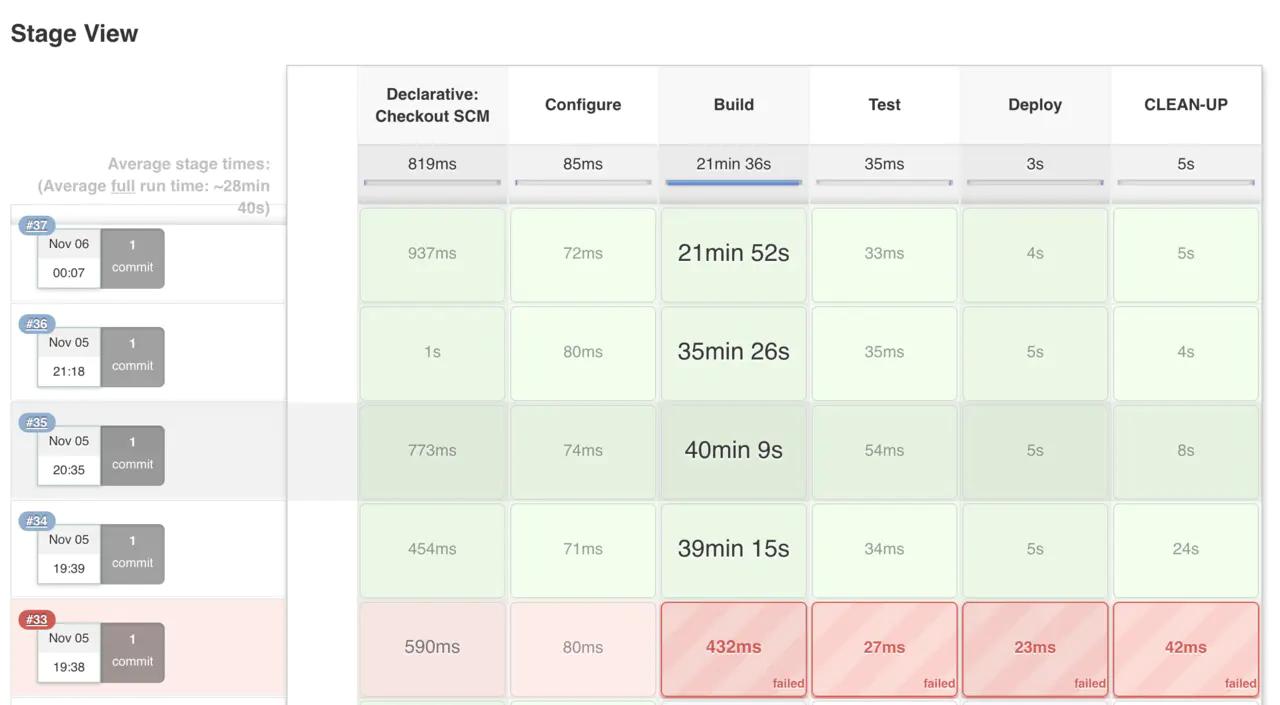Open build #36 badge

37,324
